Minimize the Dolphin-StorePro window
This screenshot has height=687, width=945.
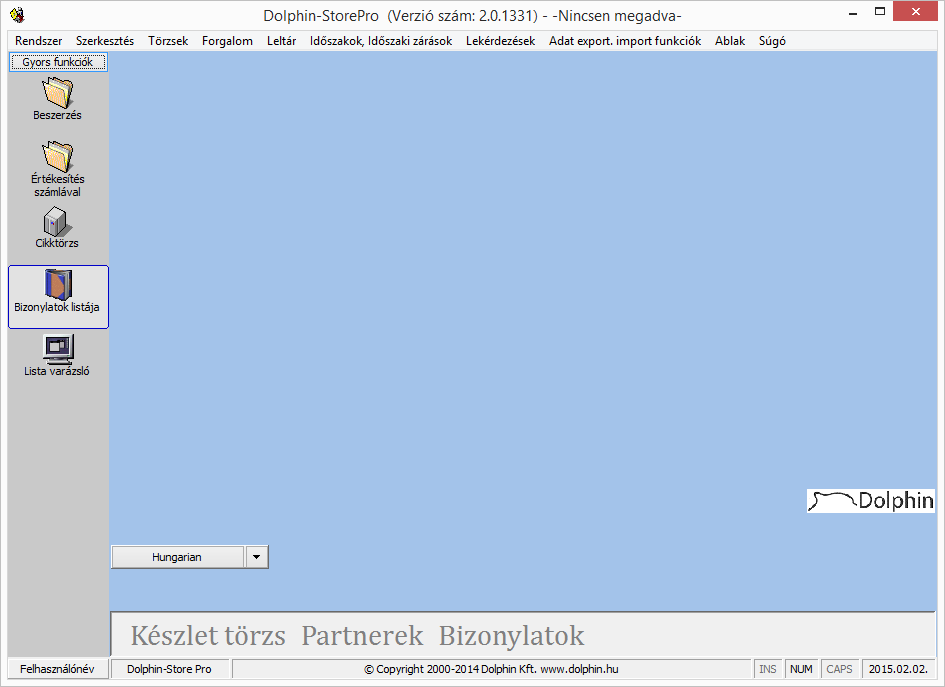tap(853, 12)
